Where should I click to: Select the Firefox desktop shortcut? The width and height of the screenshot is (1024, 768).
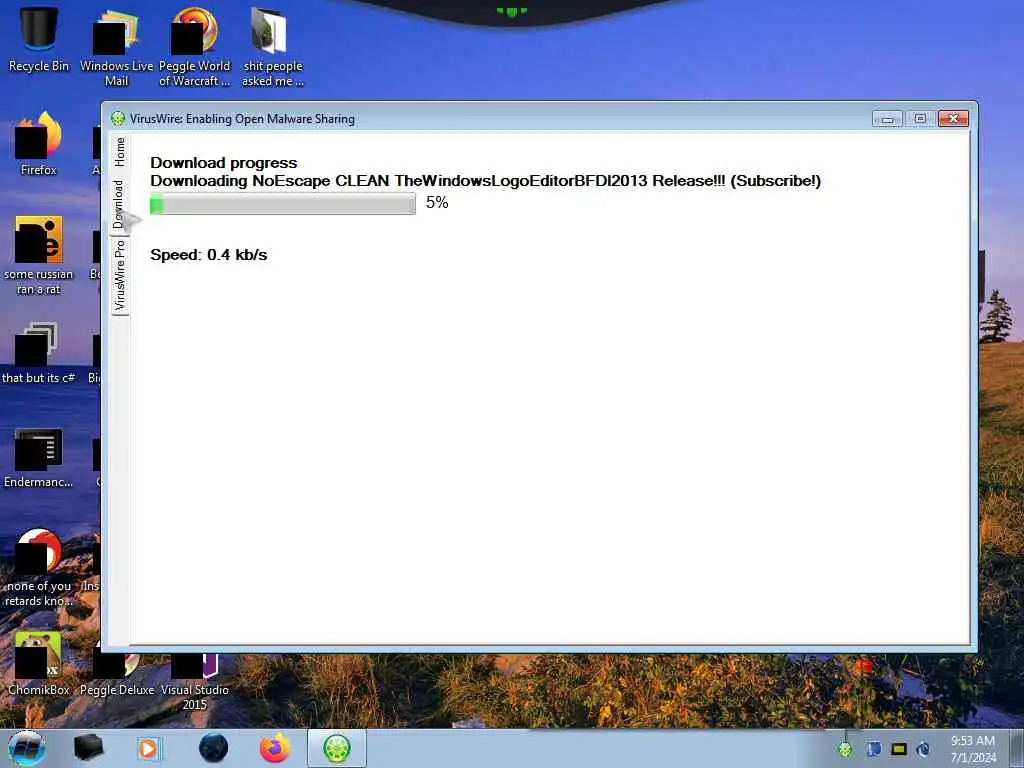(x=39, y=144)
